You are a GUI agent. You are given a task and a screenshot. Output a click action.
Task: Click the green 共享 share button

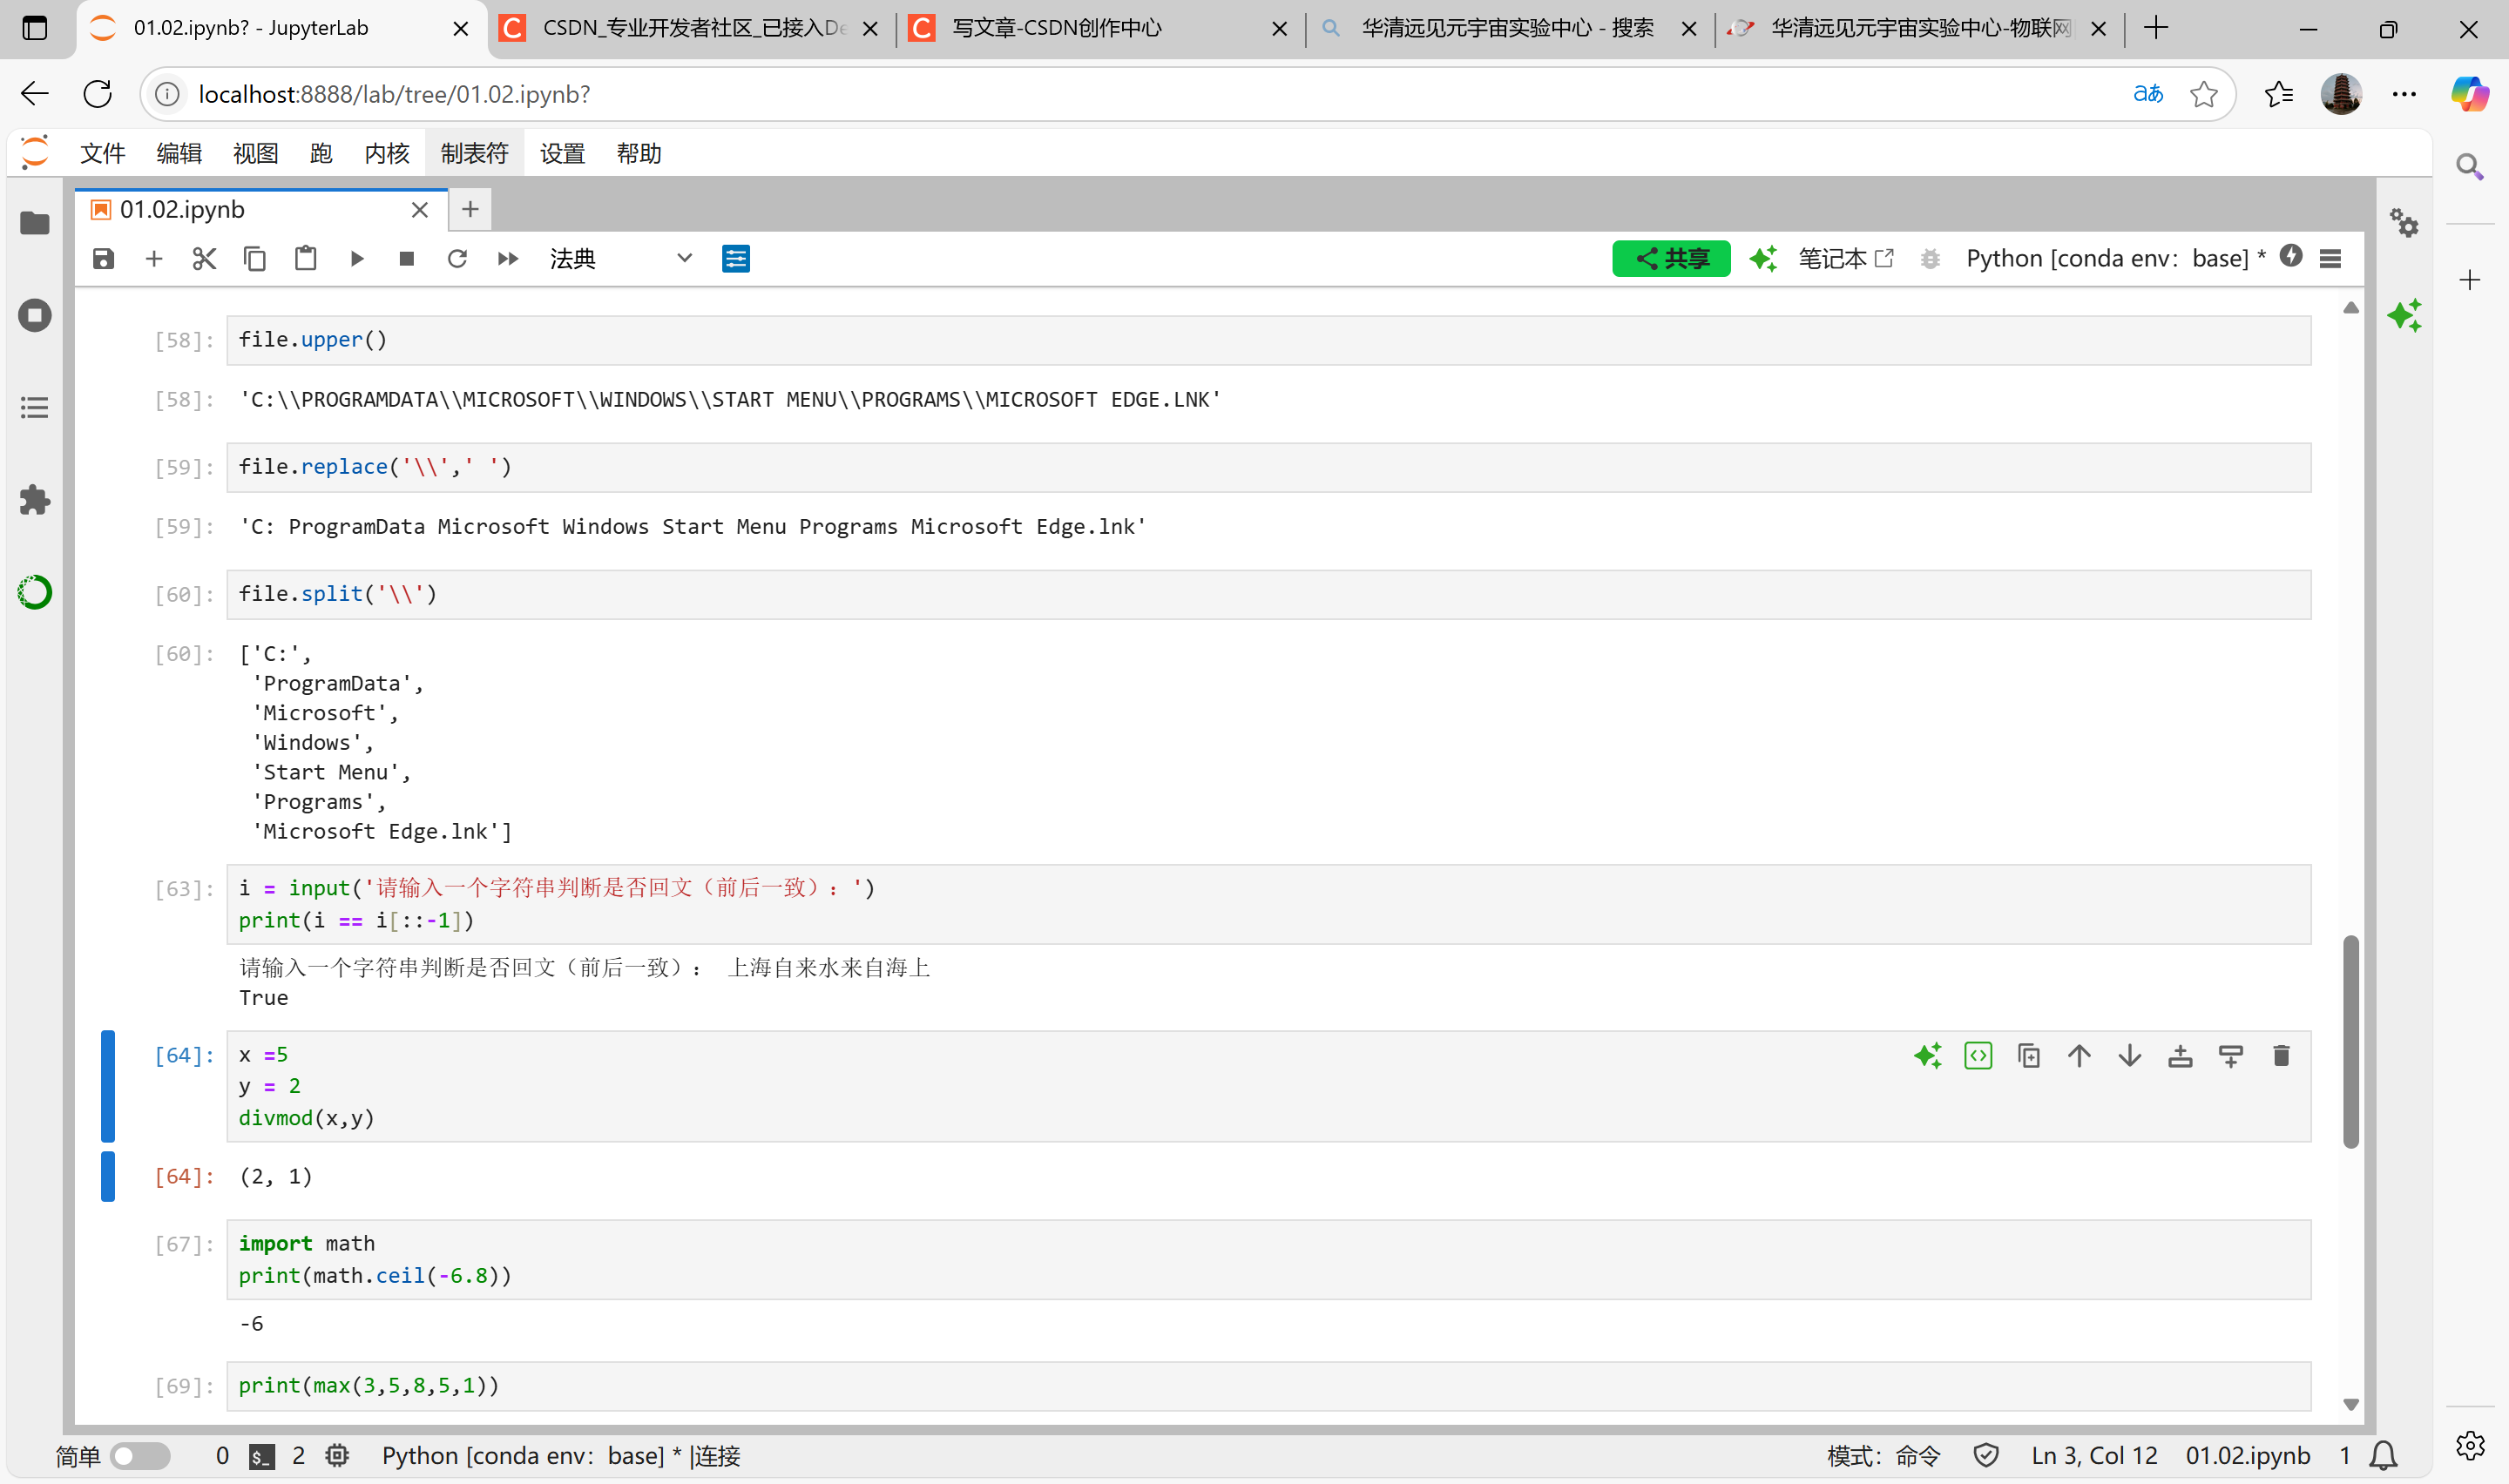pos(1670,258)
